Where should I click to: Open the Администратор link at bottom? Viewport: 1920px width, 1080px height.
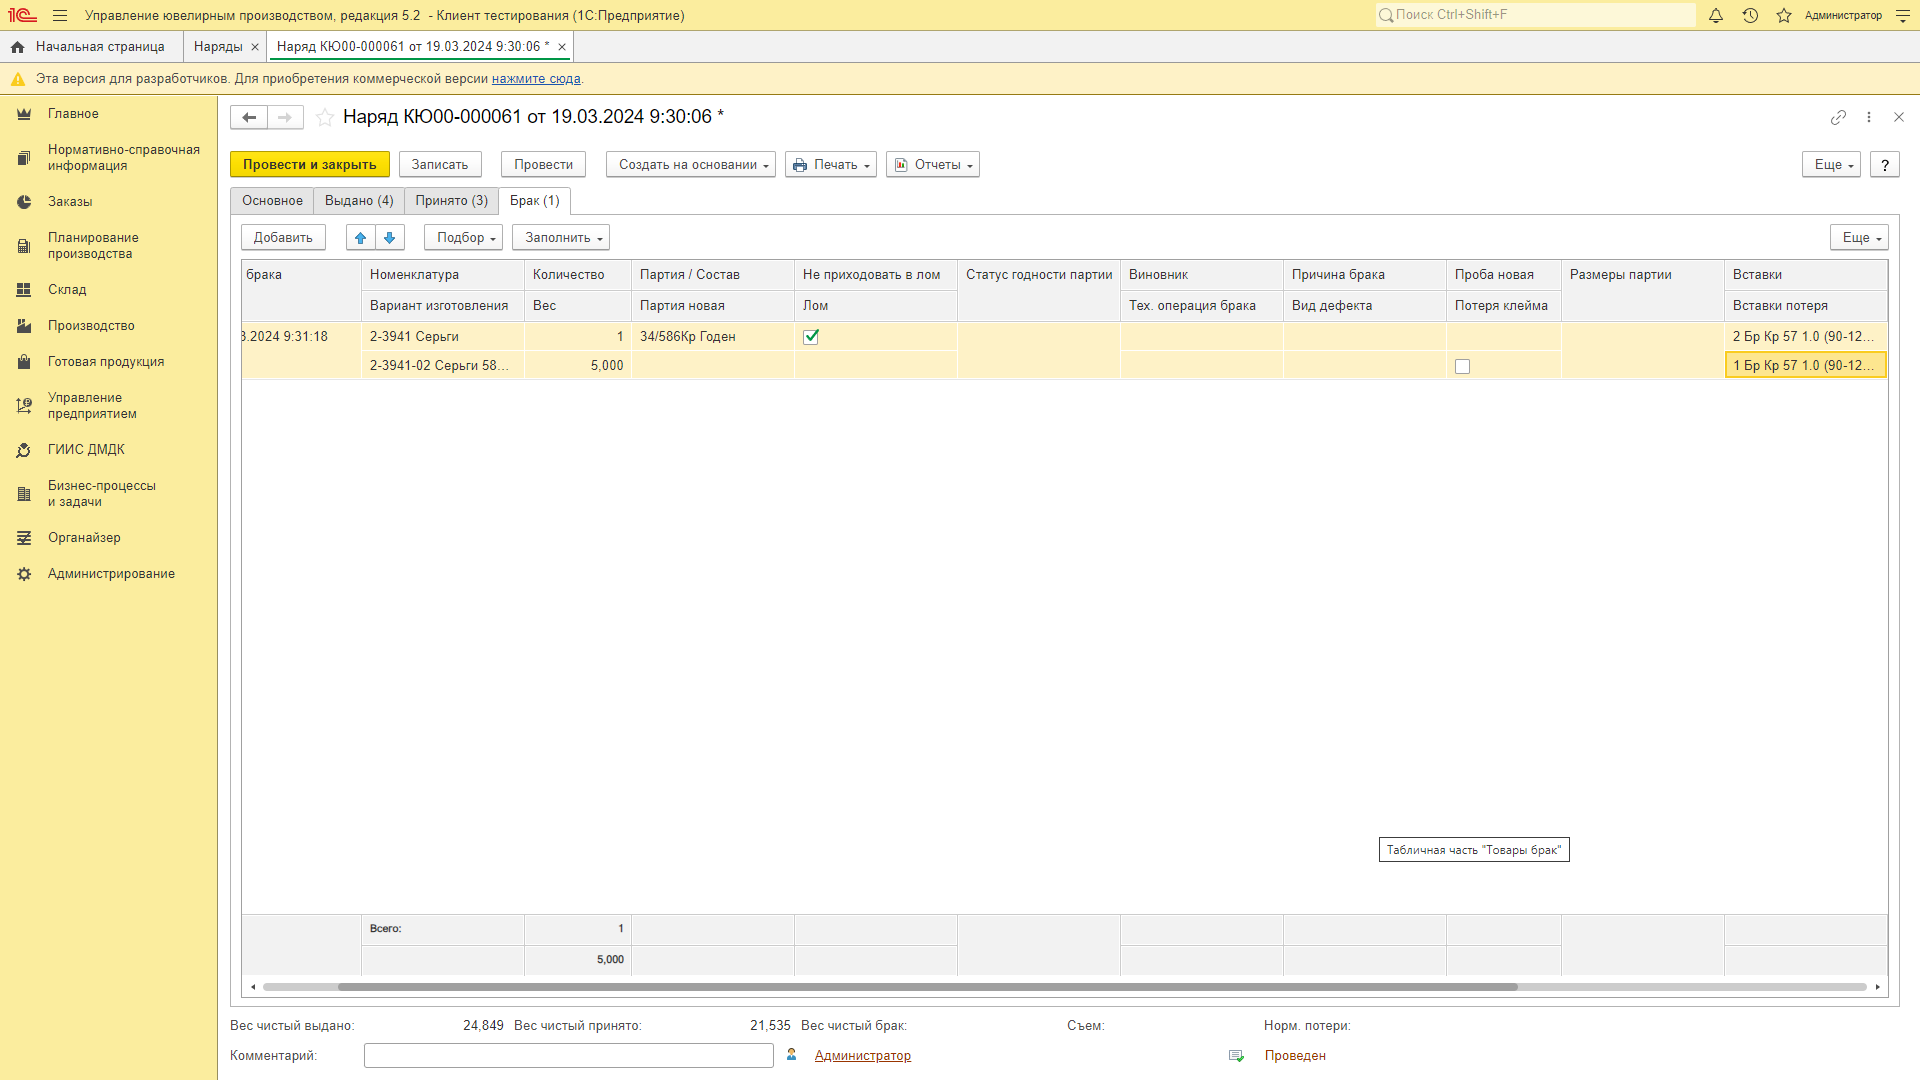tap(863, 1056)
